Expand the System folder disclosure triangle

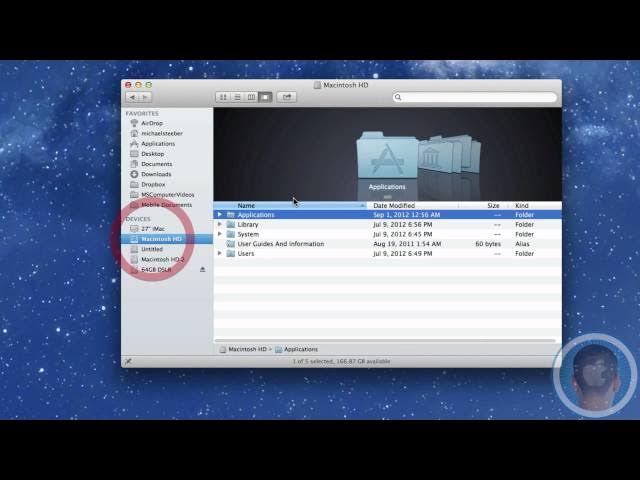[220, 234]
